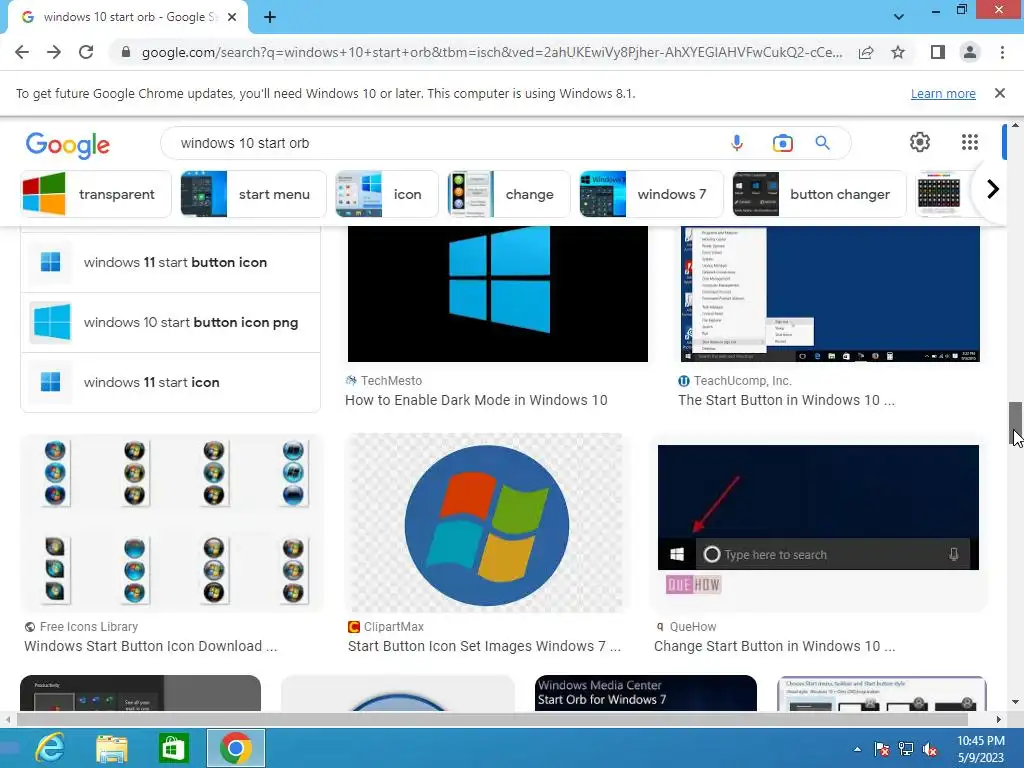This screenshot has width=1024, height=768.
Task: View site information padlock icon
Action: pyautogui.click(x=126, y=52)
